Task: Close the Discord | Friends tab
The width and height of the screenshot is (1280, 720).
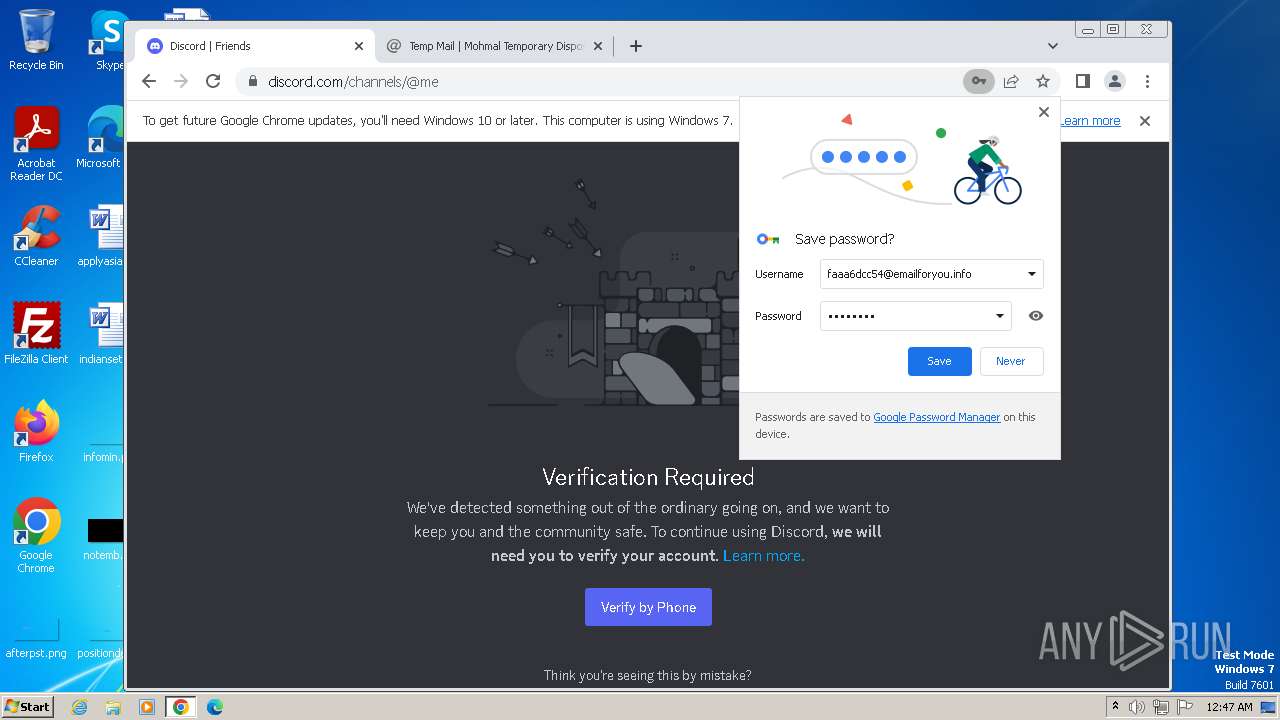Action: click(359, 46)
